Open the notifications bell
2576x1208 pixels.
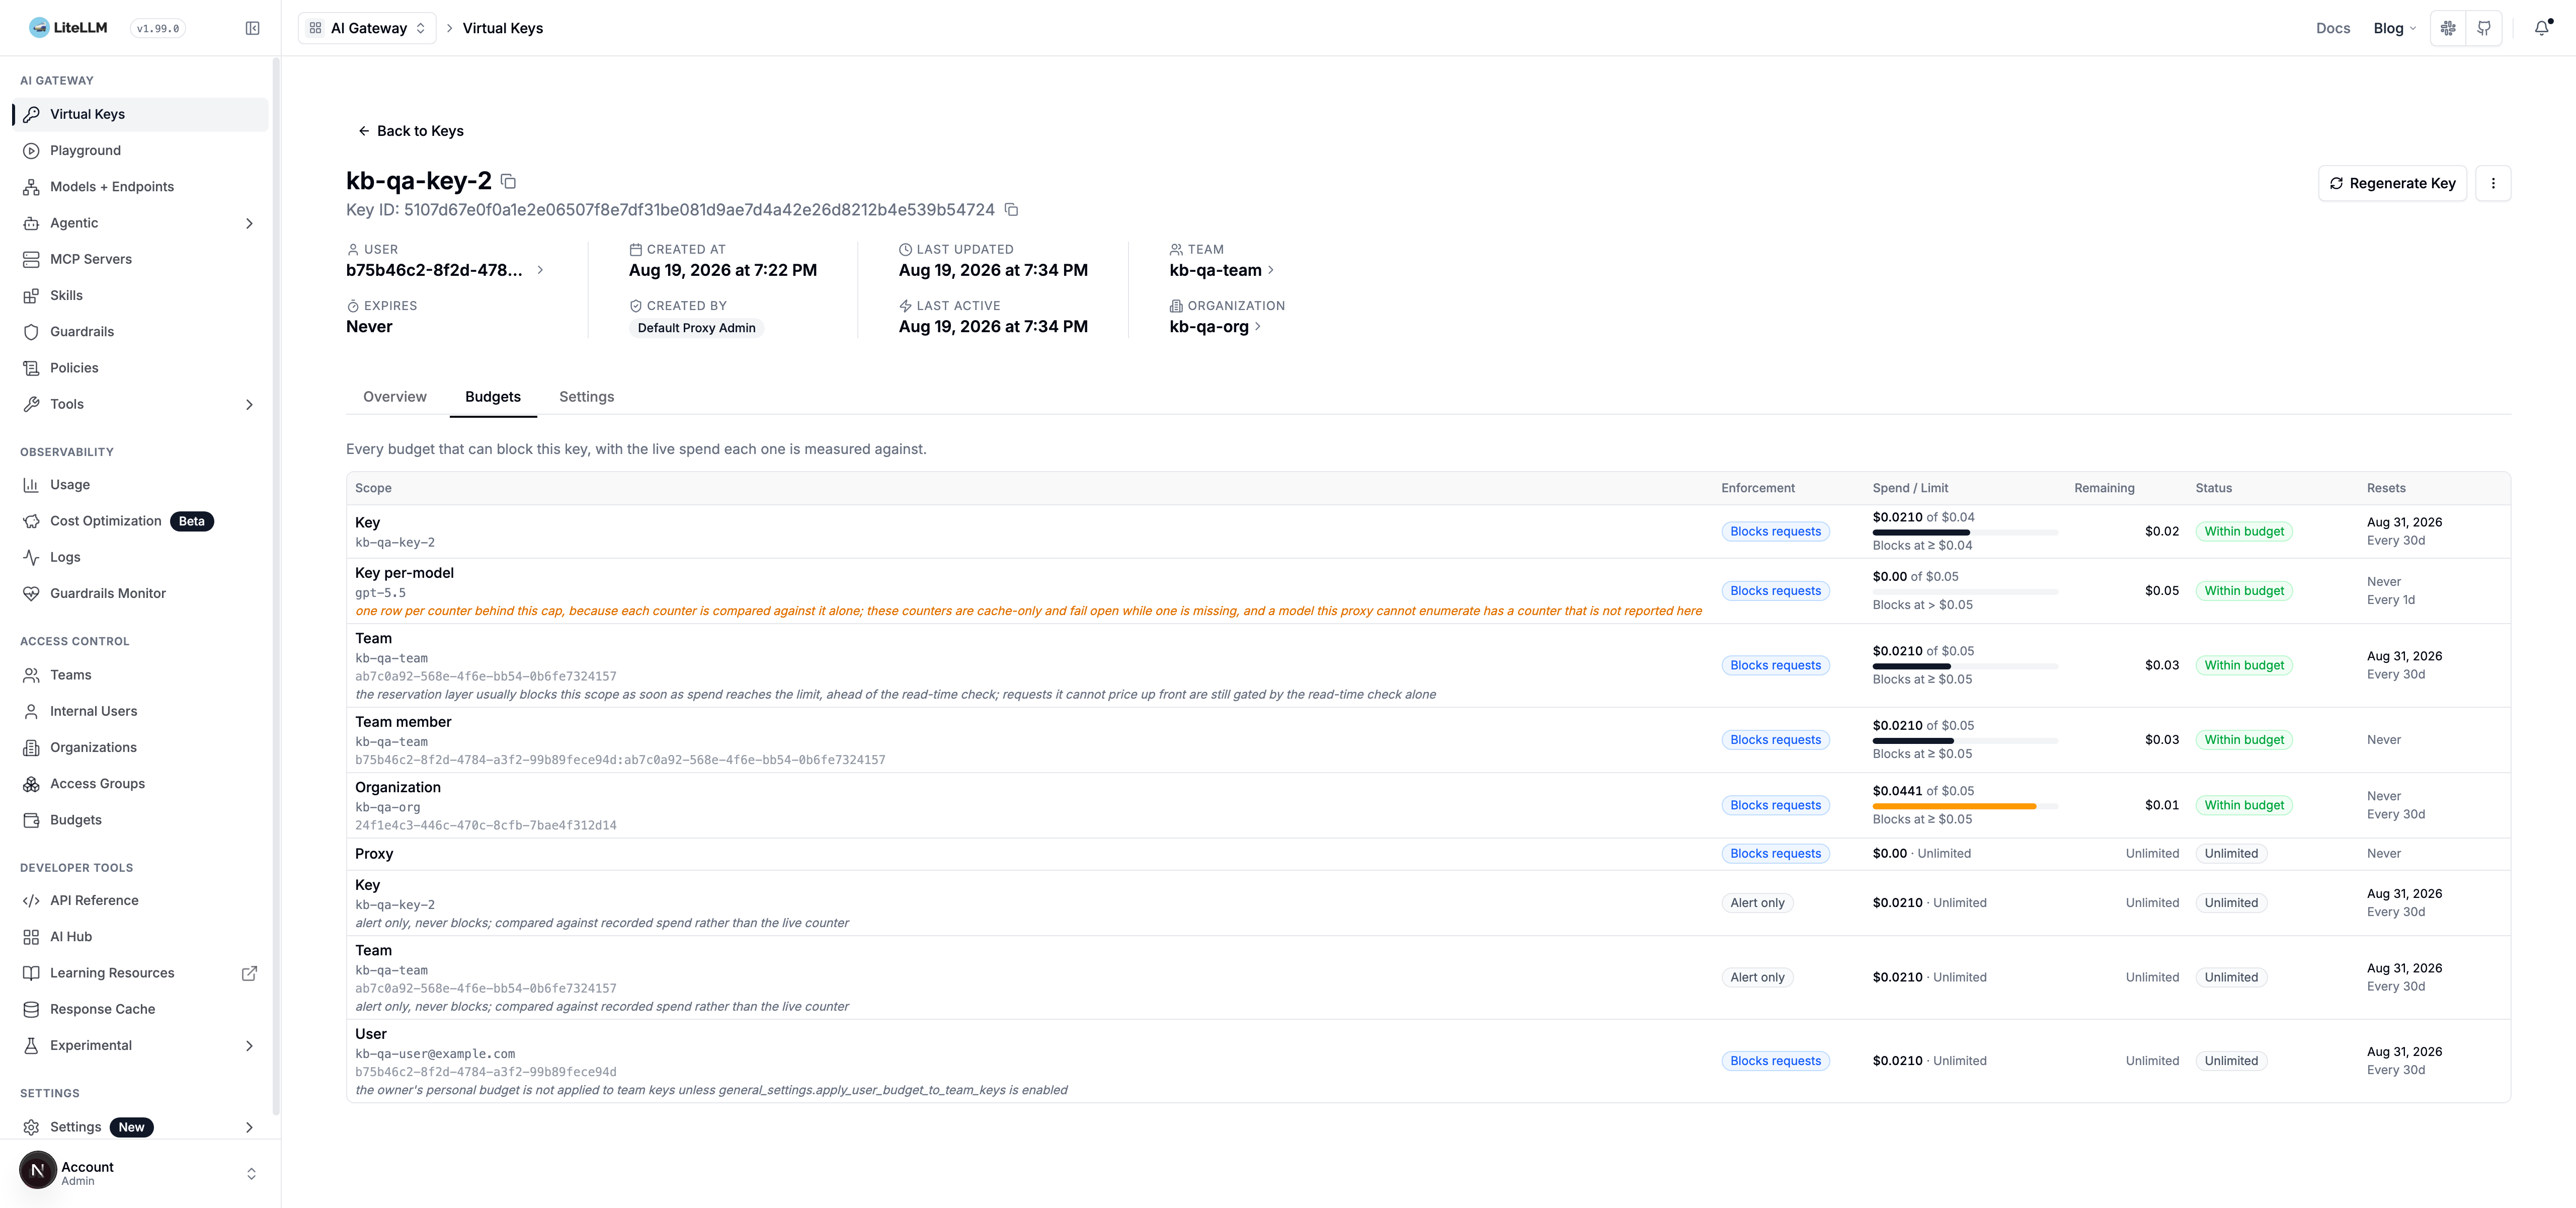pos(2541,28)
